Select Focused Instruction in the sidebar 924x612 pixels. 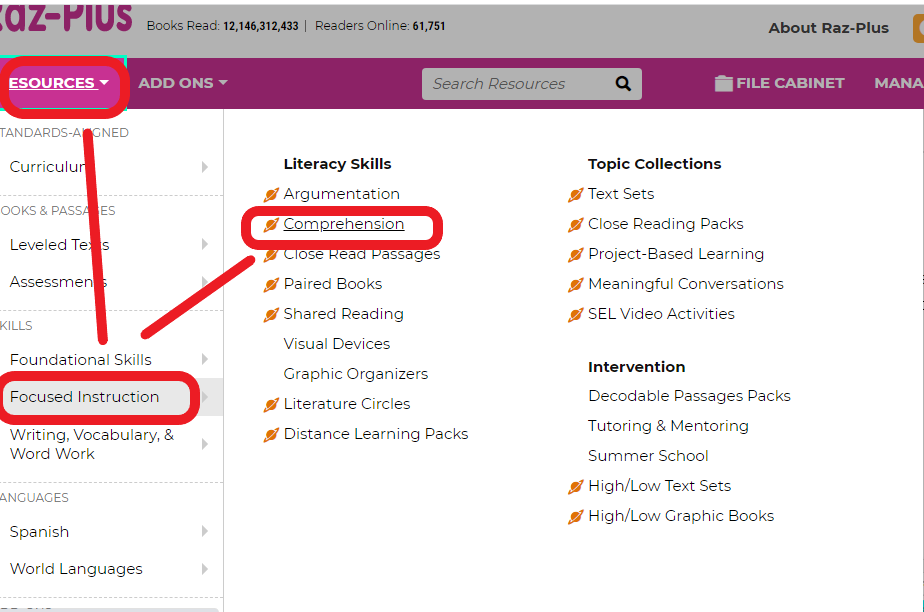click(x=85, y=397)
